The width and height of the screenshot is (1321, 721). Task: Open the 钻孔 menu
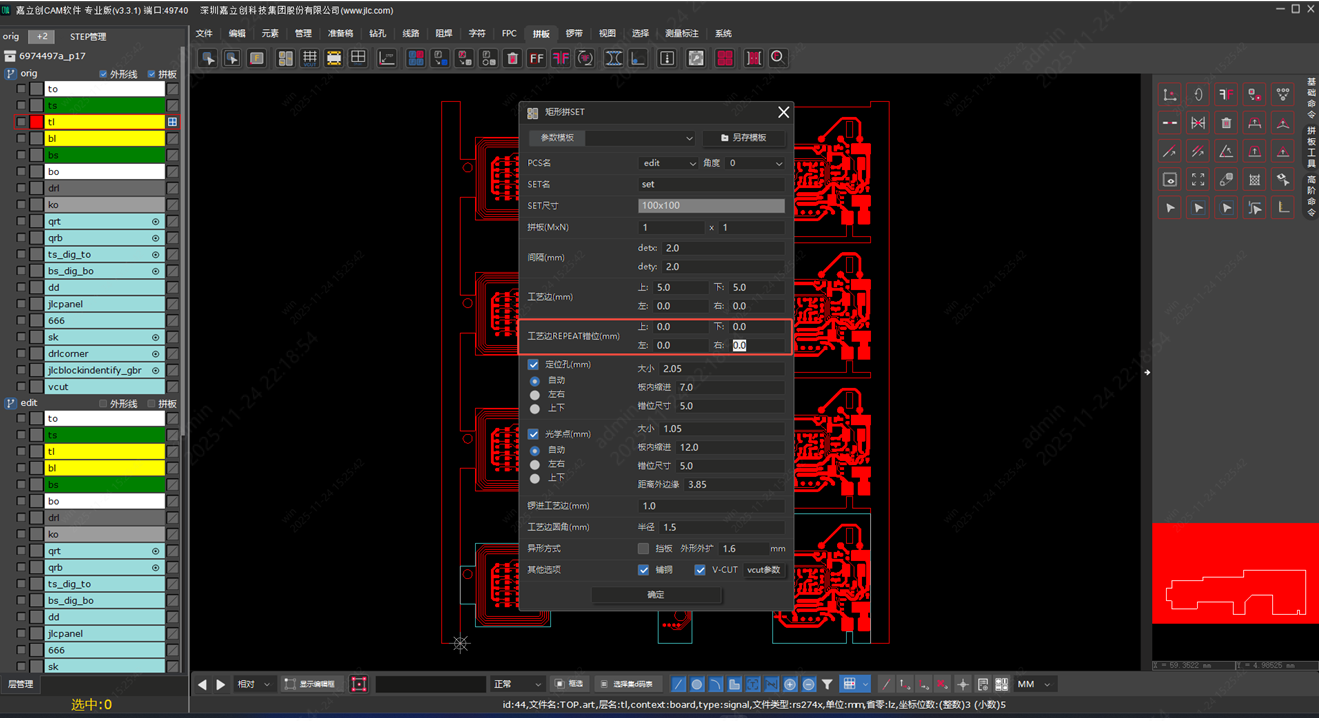377,33
